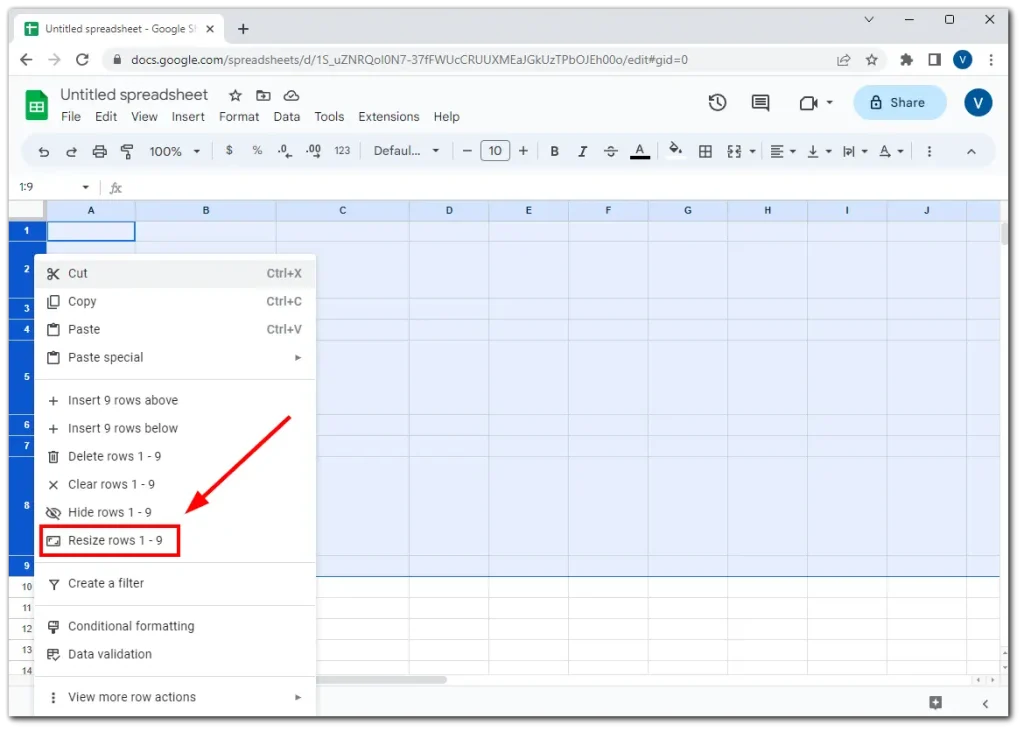Click the Move to folder icon
The height and width of the screenshot is (732, 1024).
(263, 96)
